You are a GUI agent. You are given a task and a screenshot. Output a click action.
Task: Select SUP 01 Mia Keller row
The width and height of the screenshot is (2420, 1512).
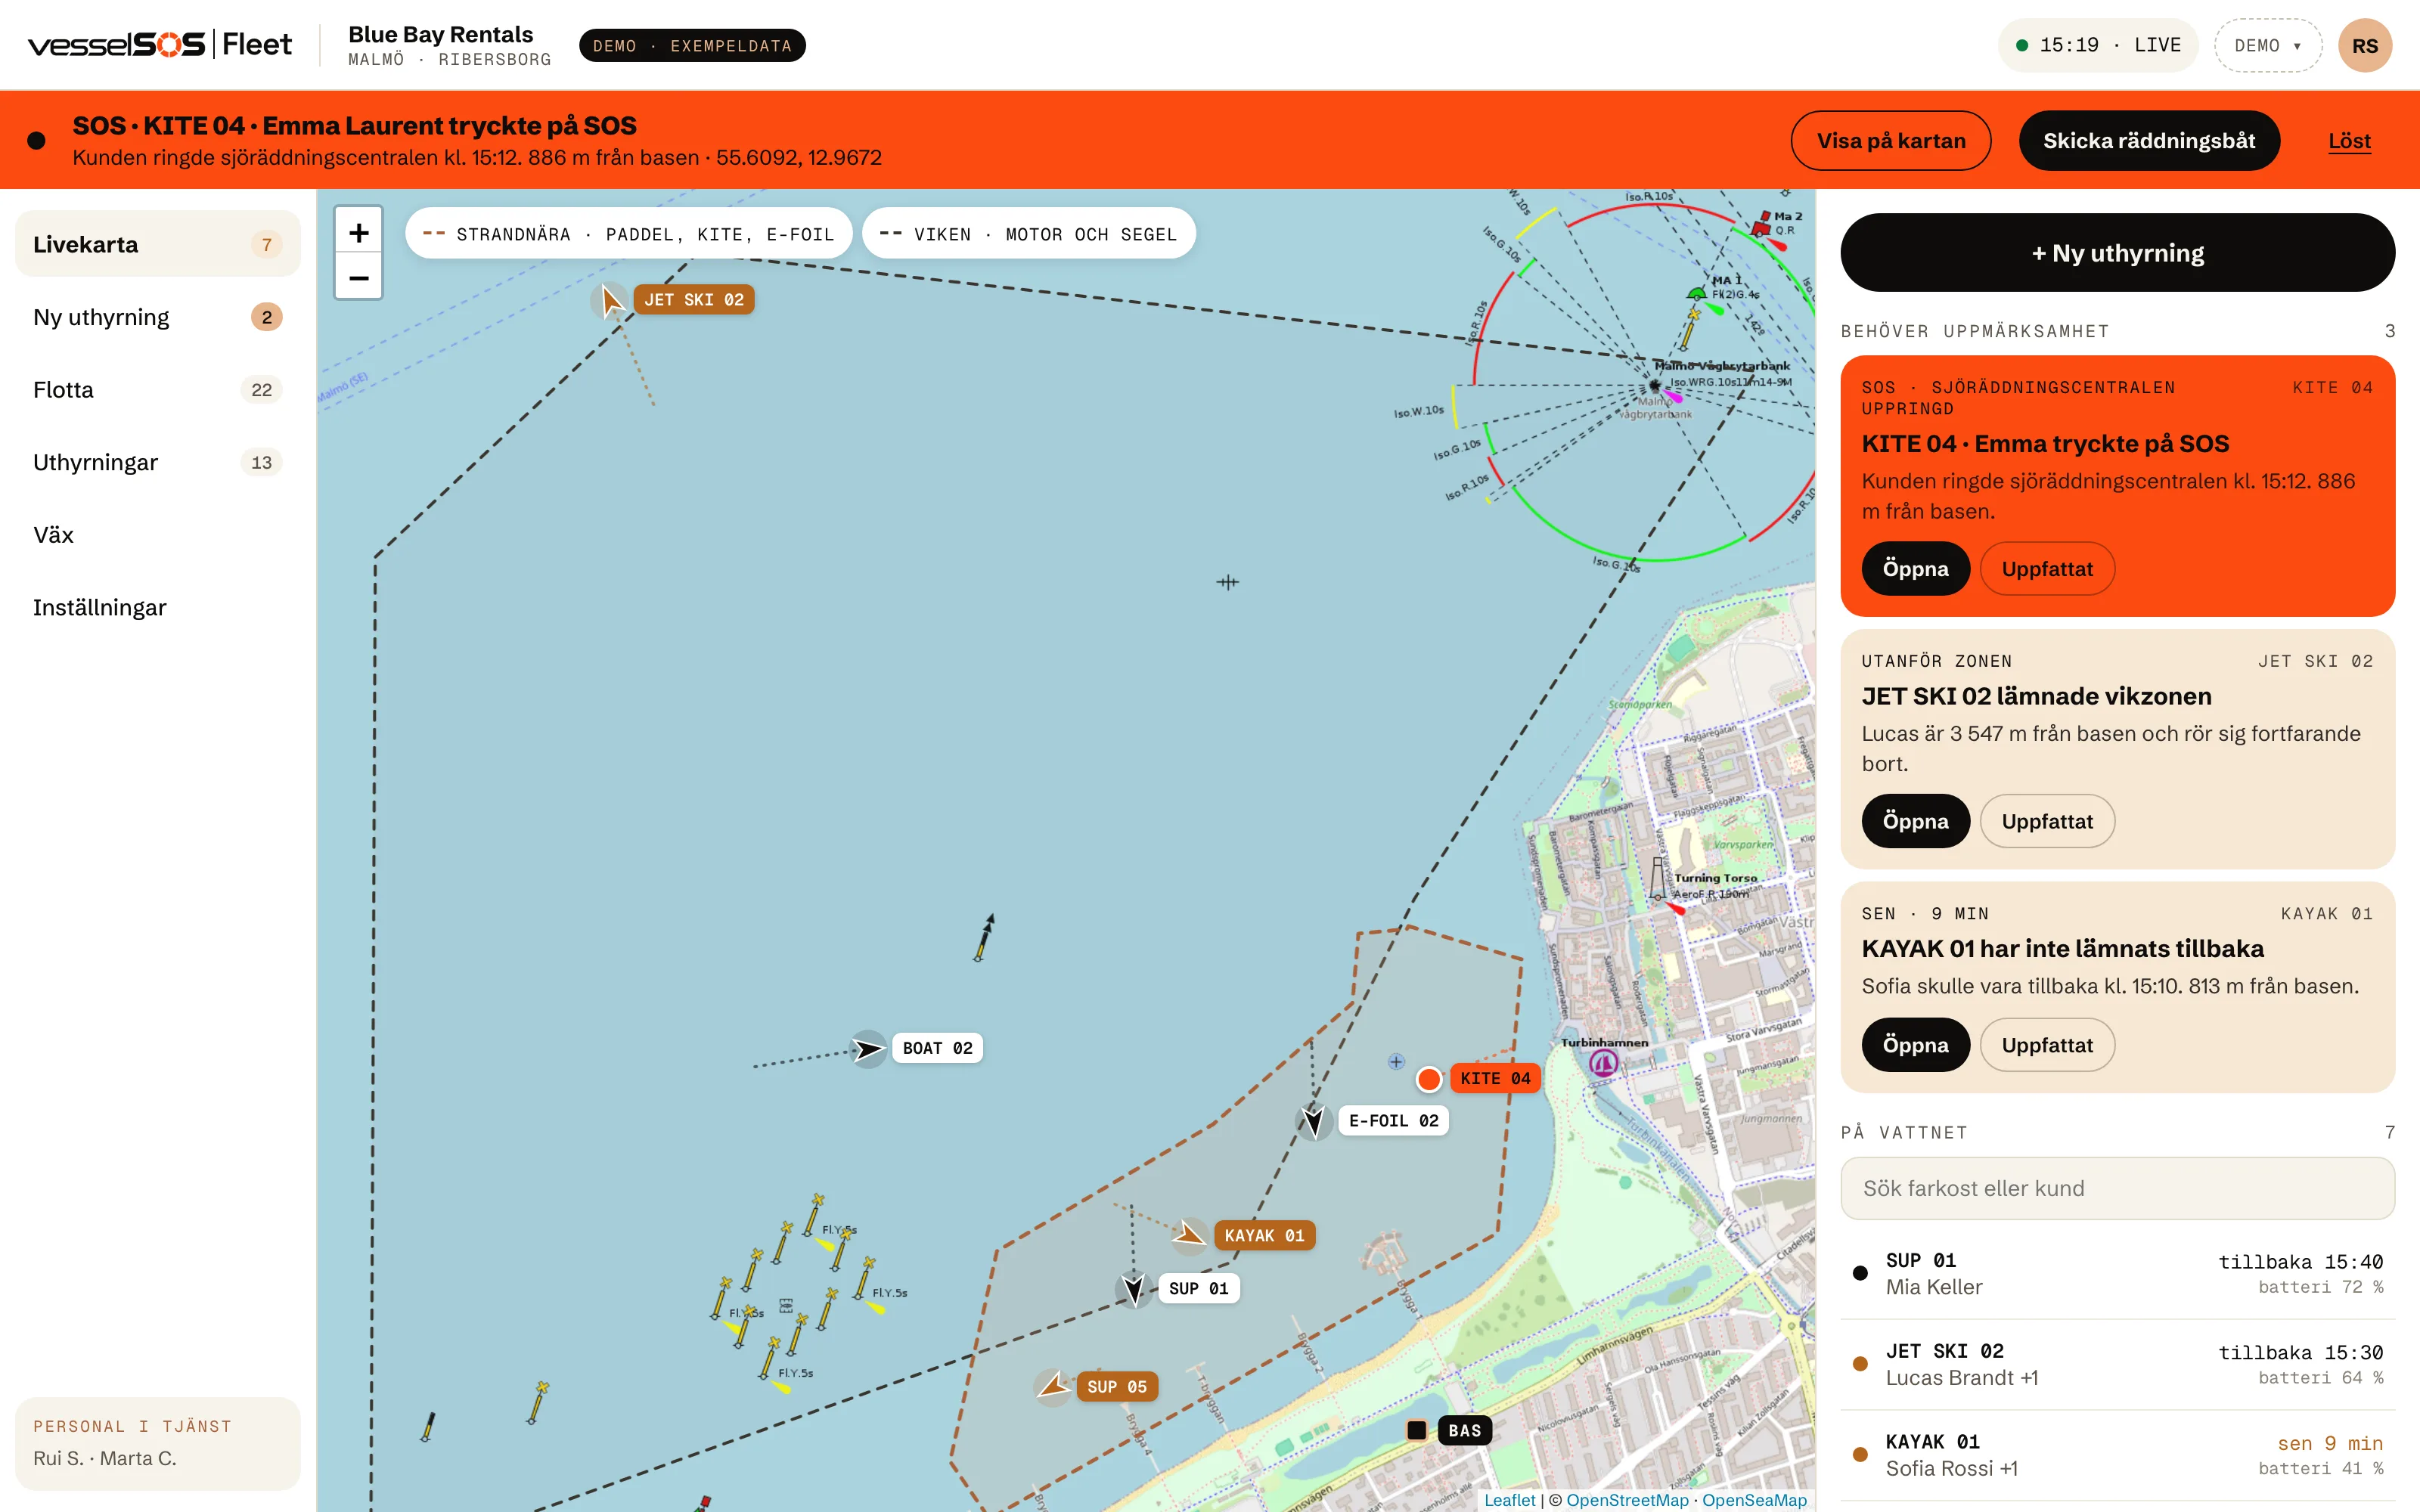coord(2118,1274)
